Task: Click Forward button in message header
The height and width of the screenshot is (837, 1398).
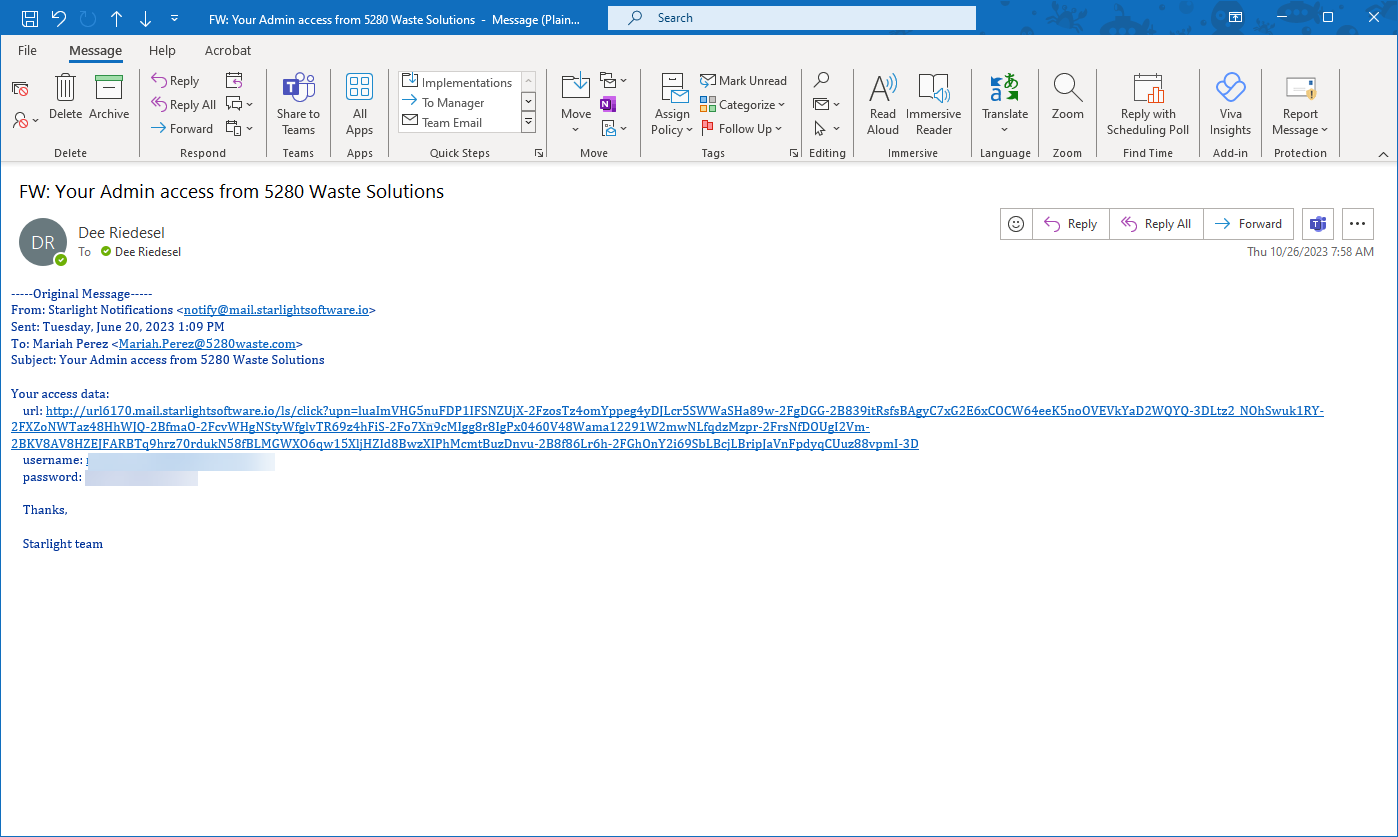Action: (x=1248, y=224)
